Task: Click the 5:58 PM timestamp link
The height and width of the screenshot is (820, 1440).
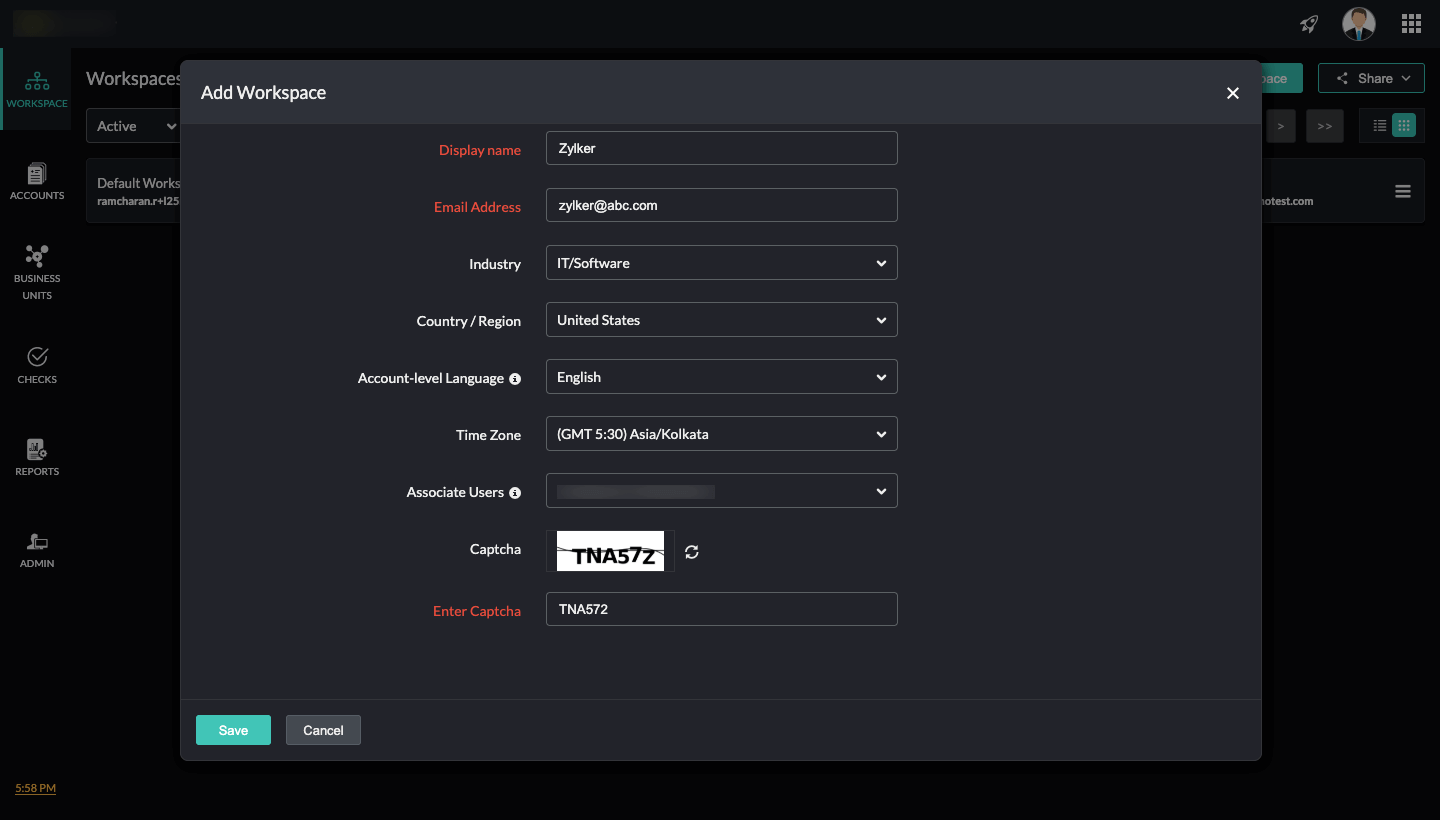Action: click(x=34, y=788)
